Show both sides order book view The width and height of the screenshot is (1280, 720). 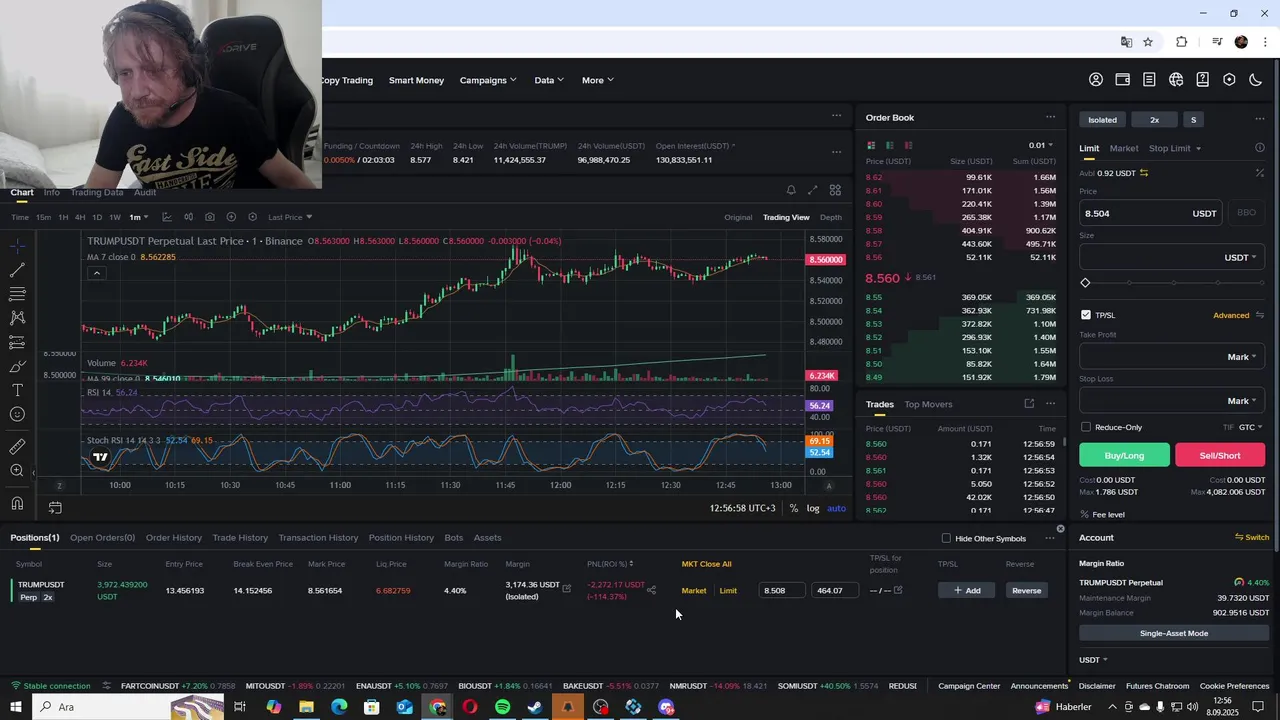click(x=871, y=145)
